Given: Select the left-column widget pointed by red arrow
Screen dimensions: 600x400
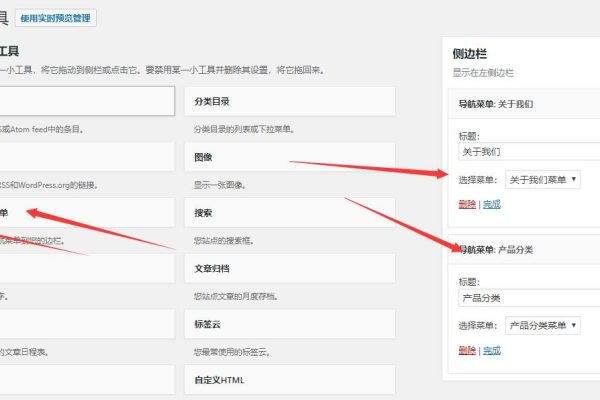Looking at the screenshot, I should coord(85,213).
